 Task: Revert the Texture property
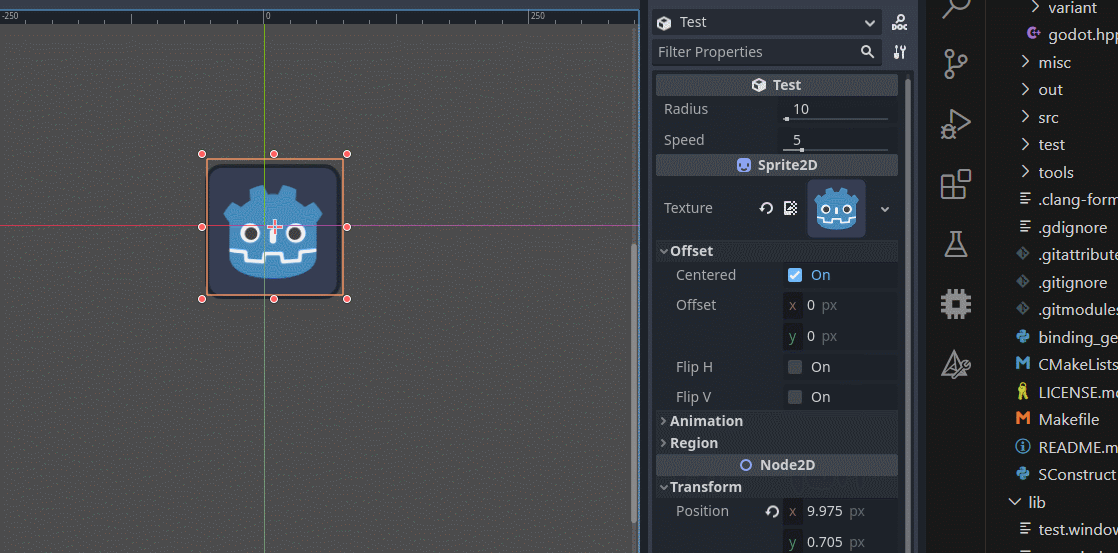pyautogui.click(x=766, y=208)
